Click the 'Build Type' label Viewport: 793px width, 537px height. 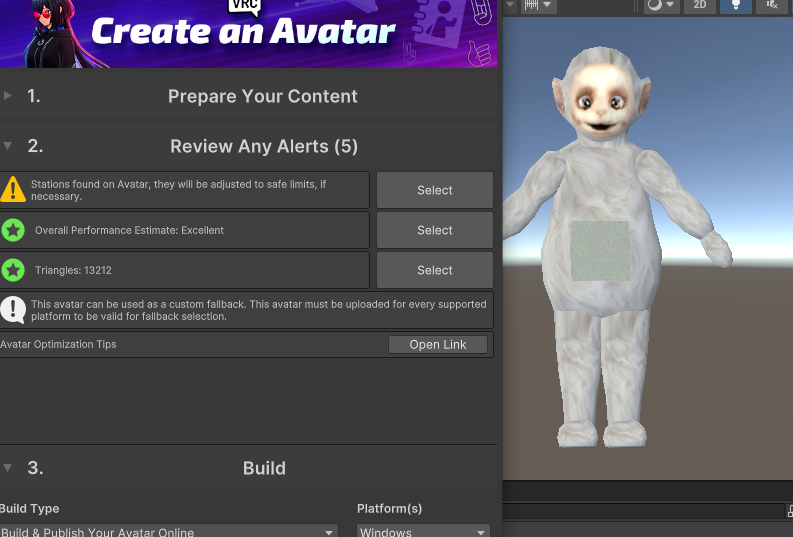pyautogui.click(x=29, y=508)
